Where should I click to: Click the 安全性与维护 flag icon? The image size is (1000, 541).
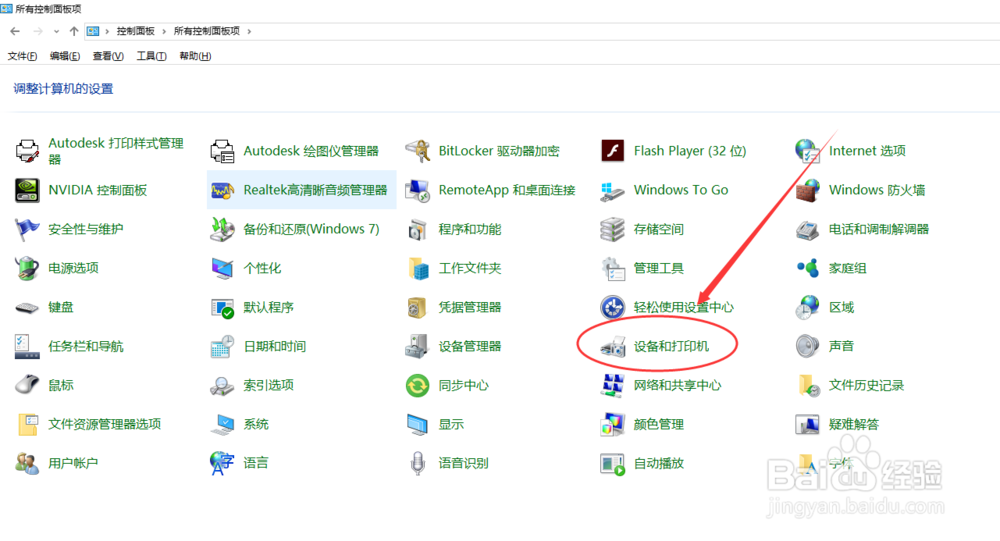coord(27,229)
